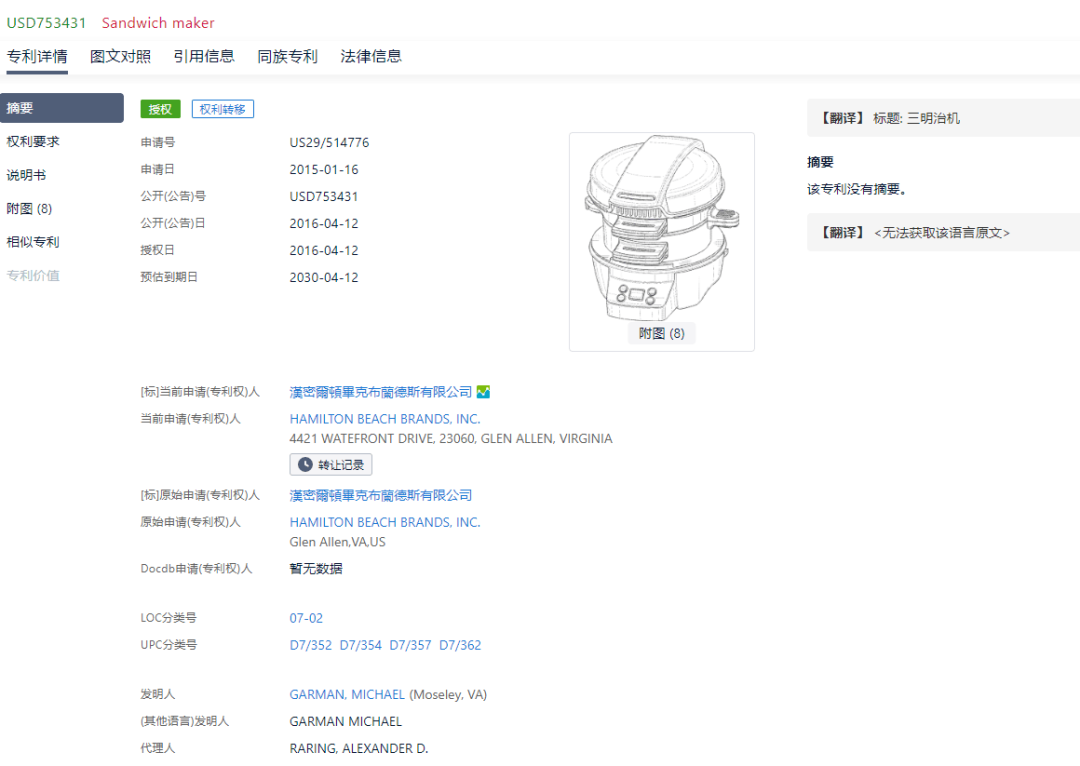Open the 转让记录 assignment history button
The image size is (1080, 766).
pyautogui.click(x=331, y=464)
